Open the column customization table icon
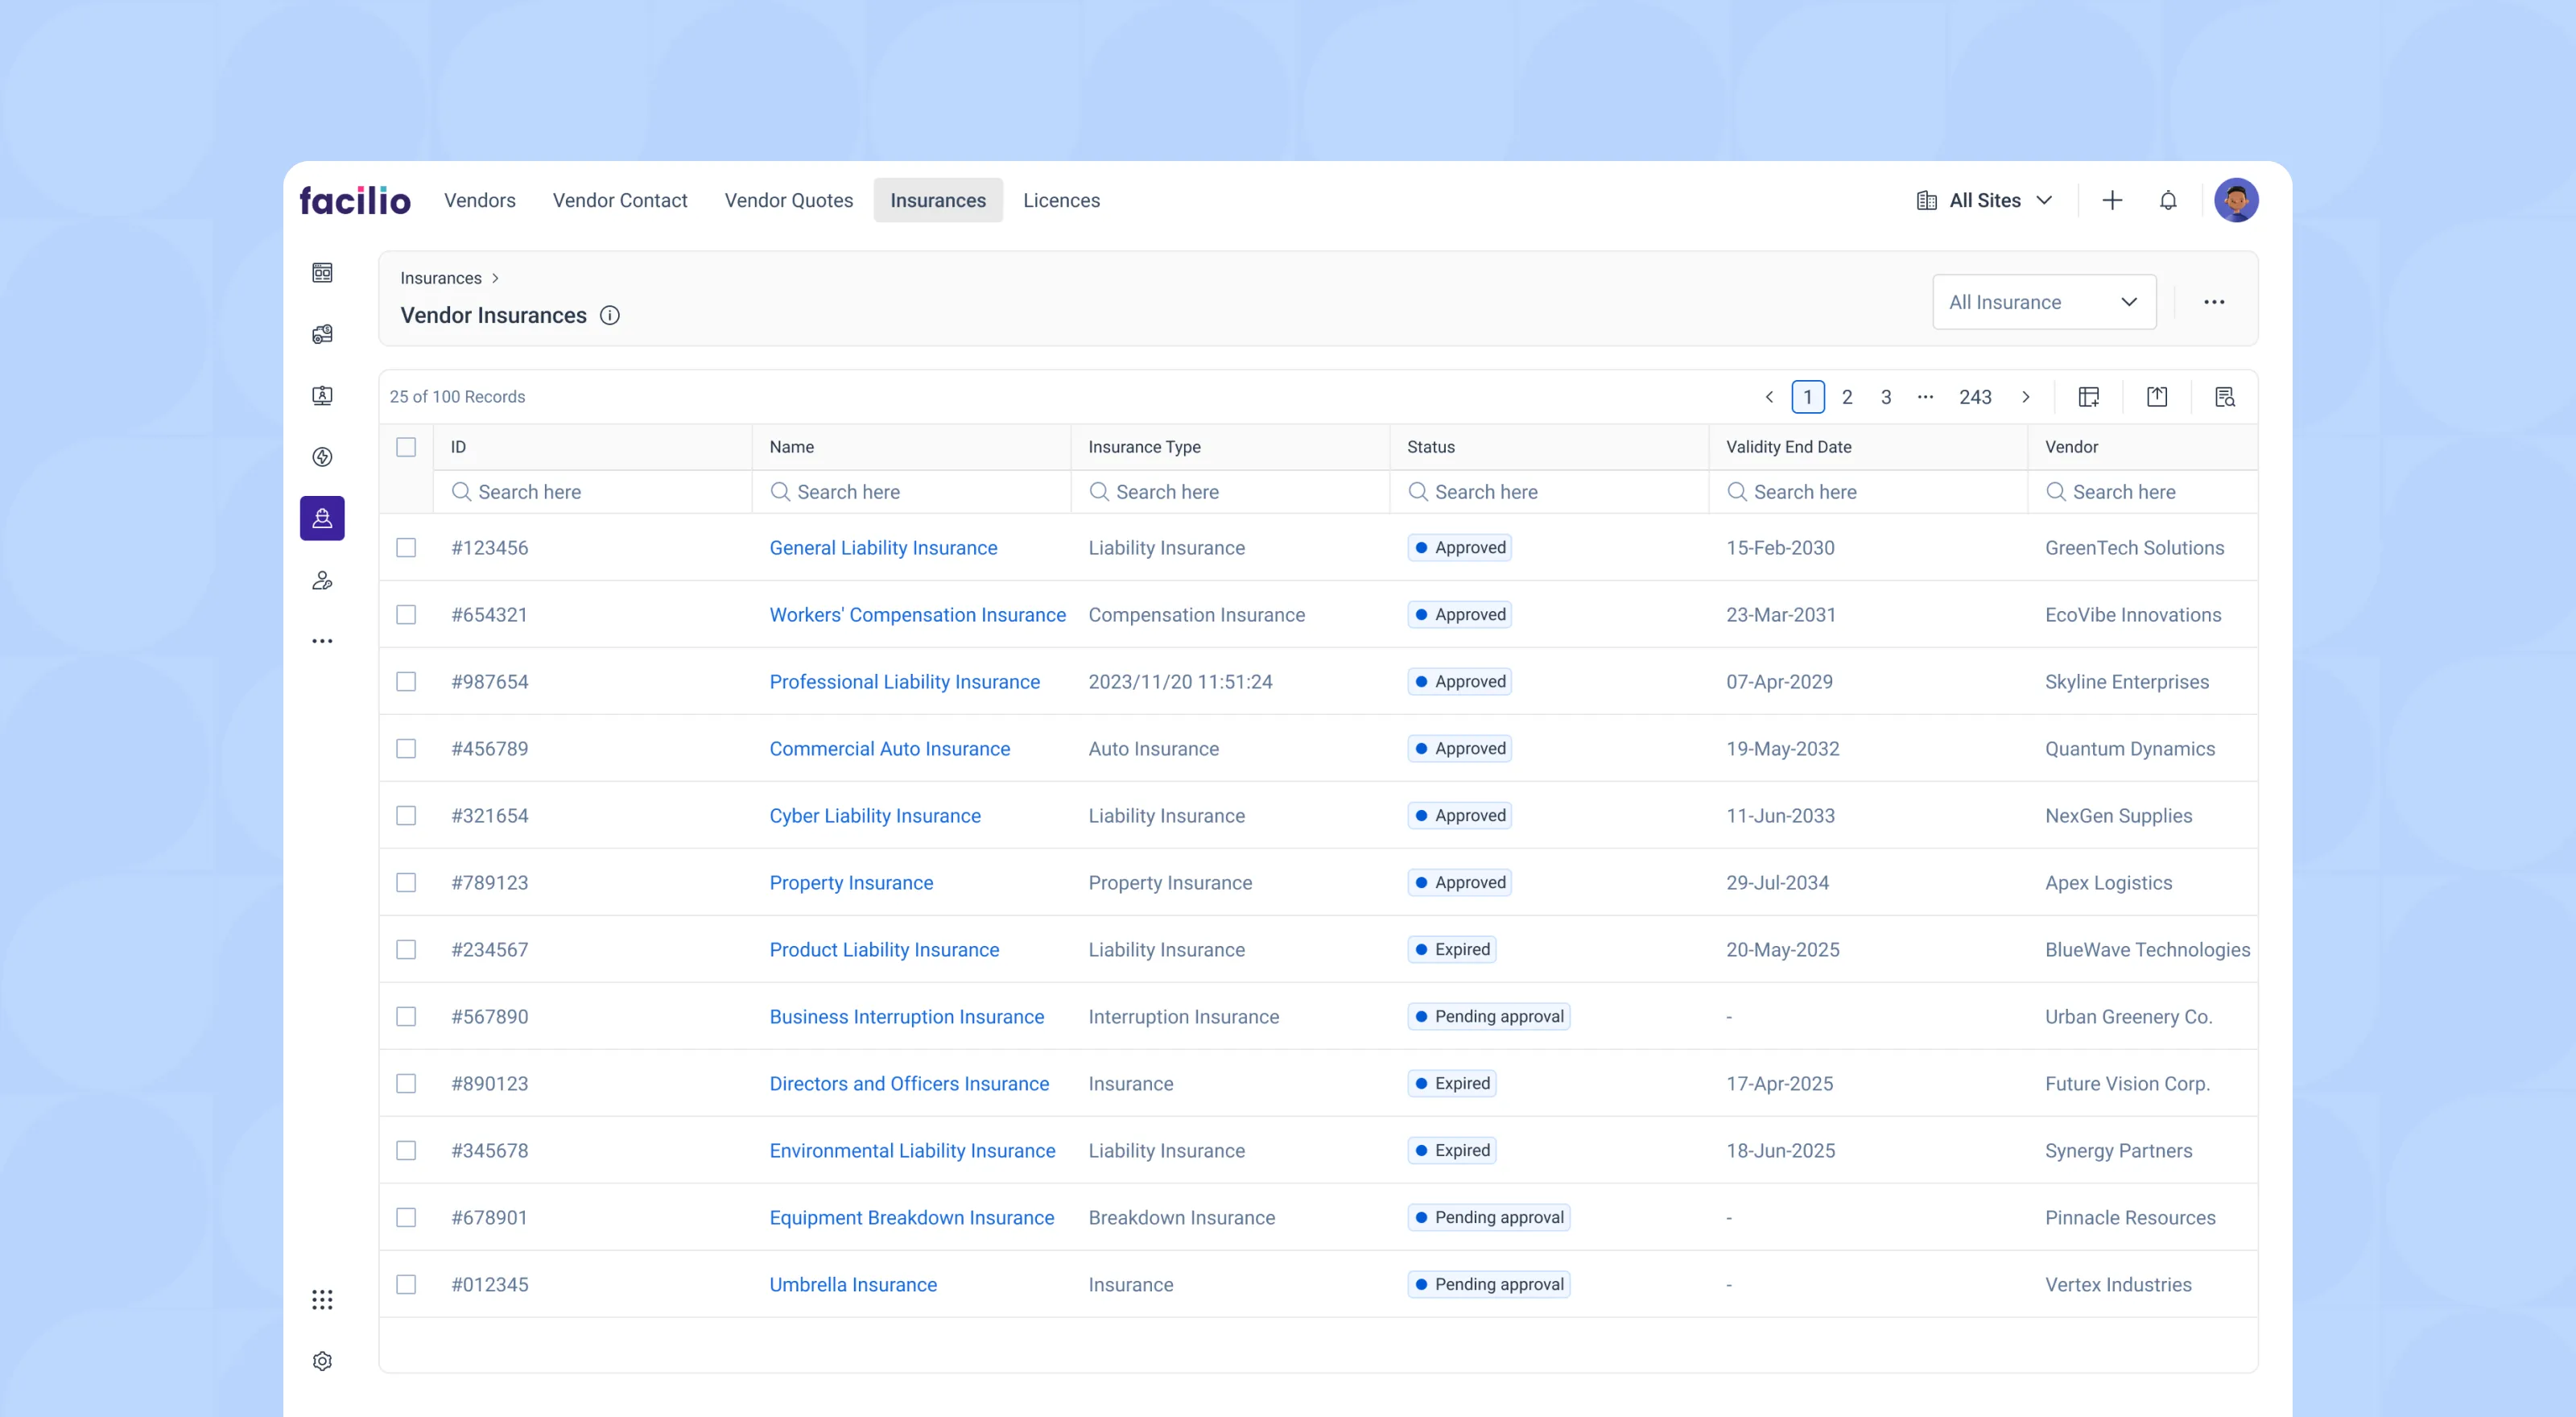The height and width of the screenshot is (1417, 2576). click(2088, 397)
